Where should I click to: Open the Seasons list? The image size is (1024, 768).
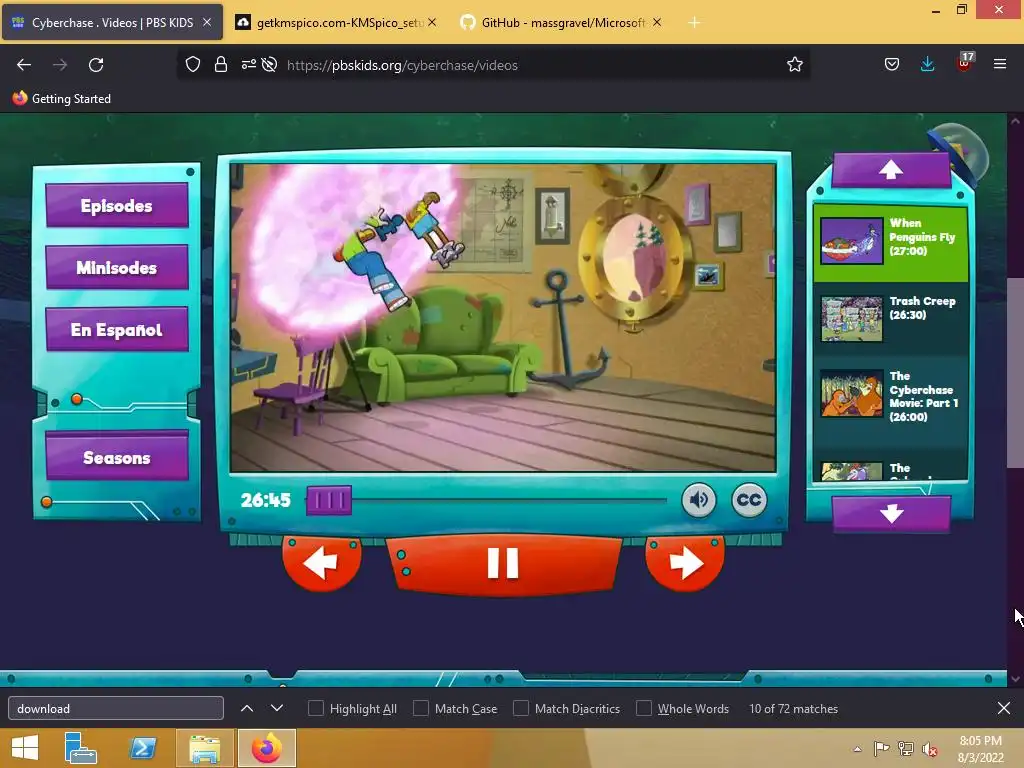click(x=117, y=458)
